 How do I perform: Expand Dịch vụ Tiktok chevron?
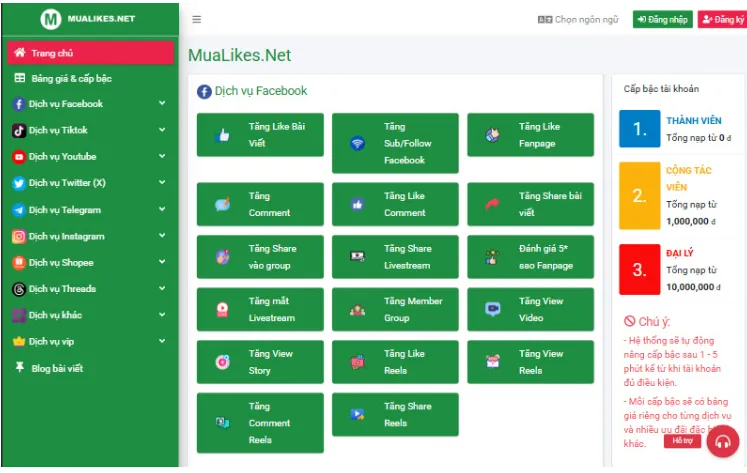pyautogui.click(x=162, y=130)
